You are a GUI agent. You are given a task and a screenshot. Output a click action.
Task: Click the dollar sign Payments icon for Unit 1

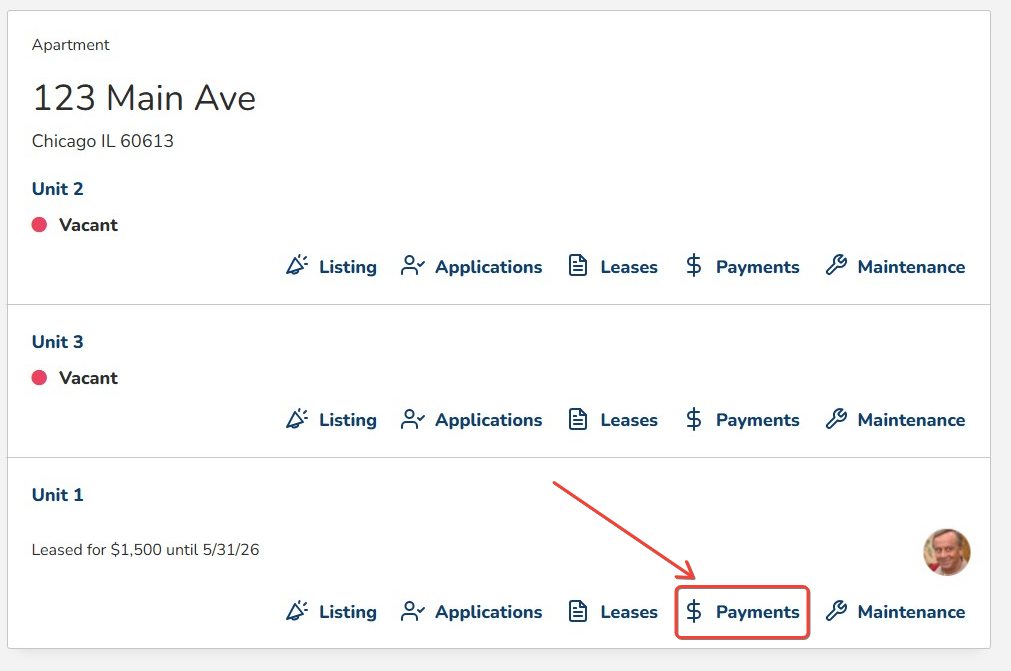tap(694, 611)
